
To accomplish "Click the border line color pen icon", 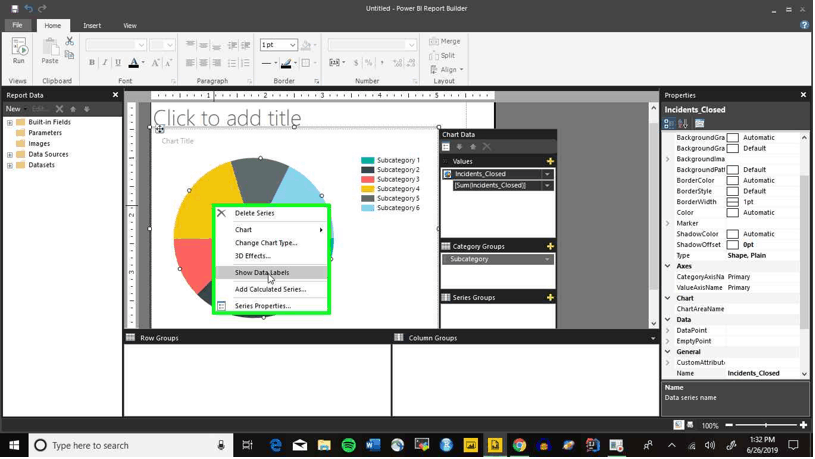I will (x=286, y=63).
